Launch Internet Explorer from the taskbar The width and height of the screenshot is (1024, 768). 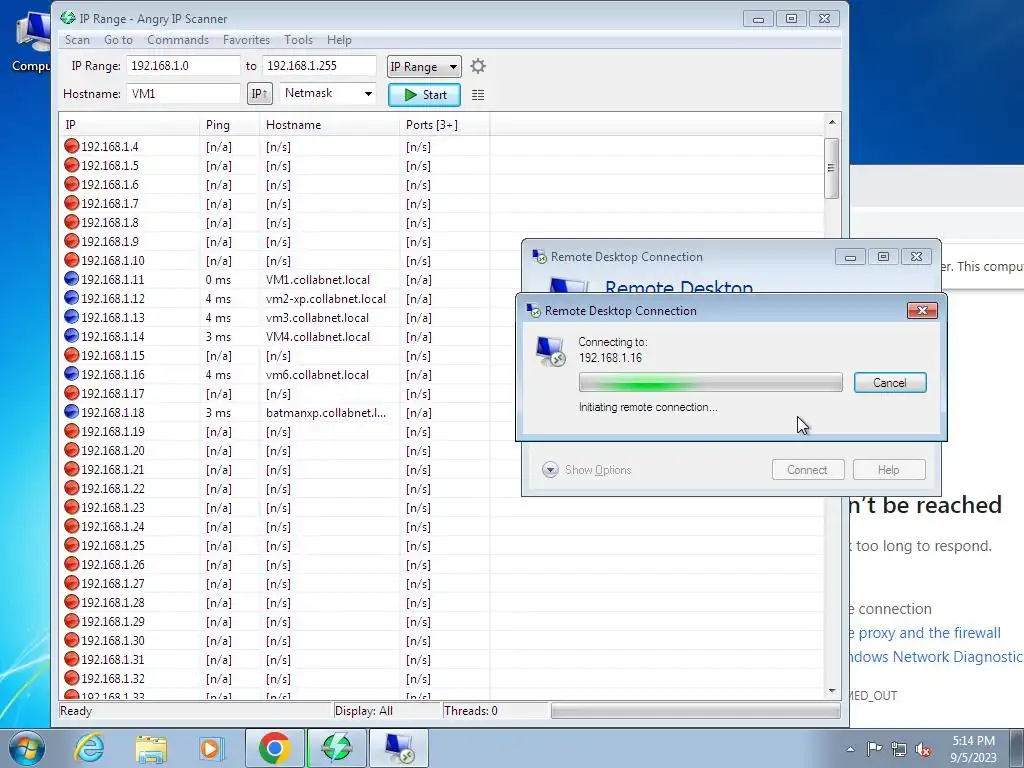[89, 748]
